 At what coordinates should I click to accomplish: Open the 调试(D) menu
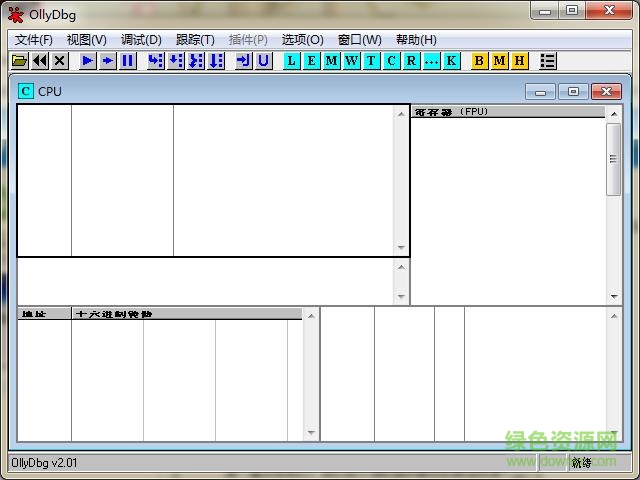point(141,40)
